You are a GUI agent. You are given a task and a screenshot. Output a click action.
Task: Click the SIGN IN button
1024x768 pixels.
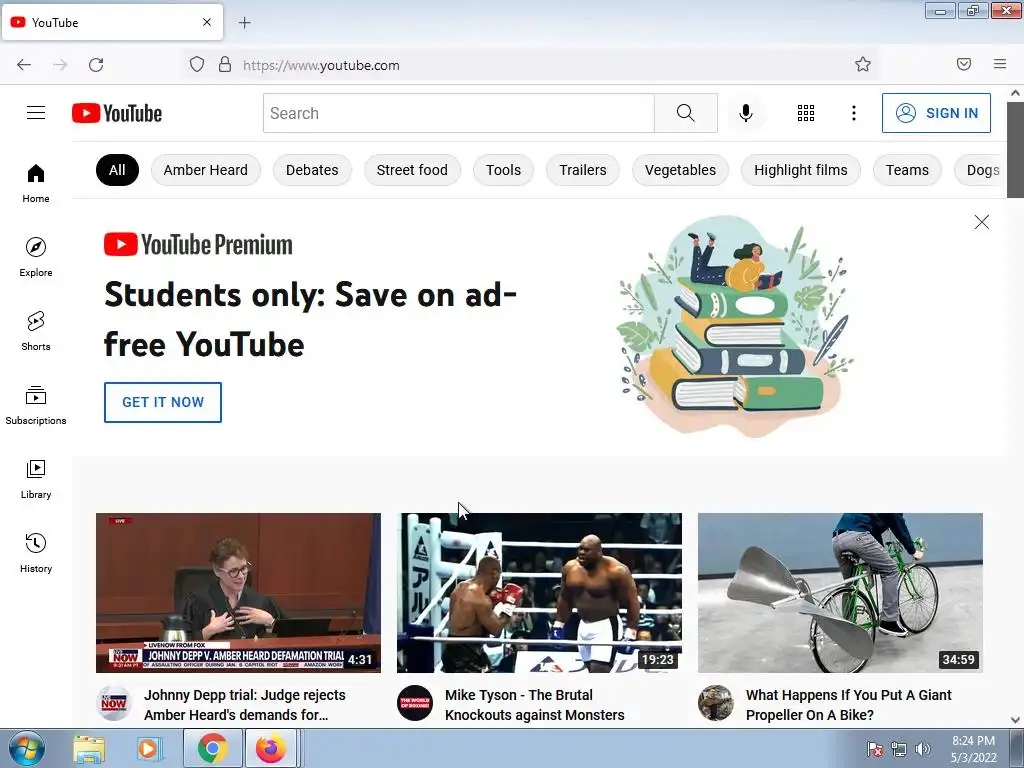pyautogui.click(x=936, y=113)
